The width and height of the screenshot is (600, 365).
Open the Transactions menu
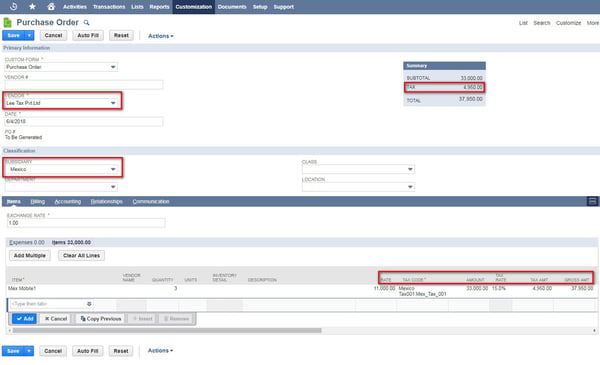109,7
